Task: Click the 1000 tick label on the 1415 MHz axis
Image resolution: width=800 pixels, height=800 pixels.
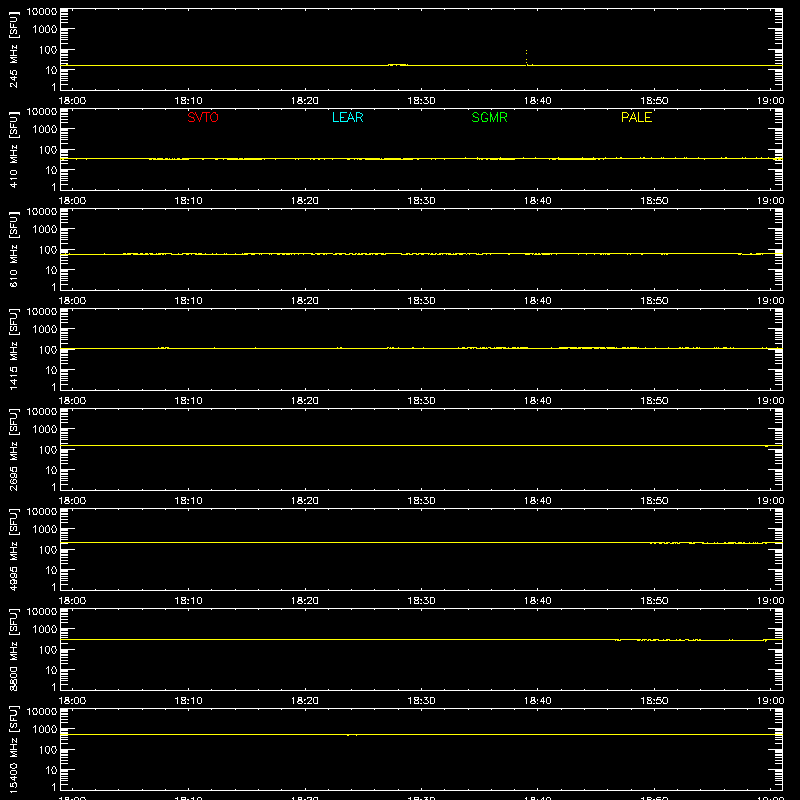Action: click(45, 329)
